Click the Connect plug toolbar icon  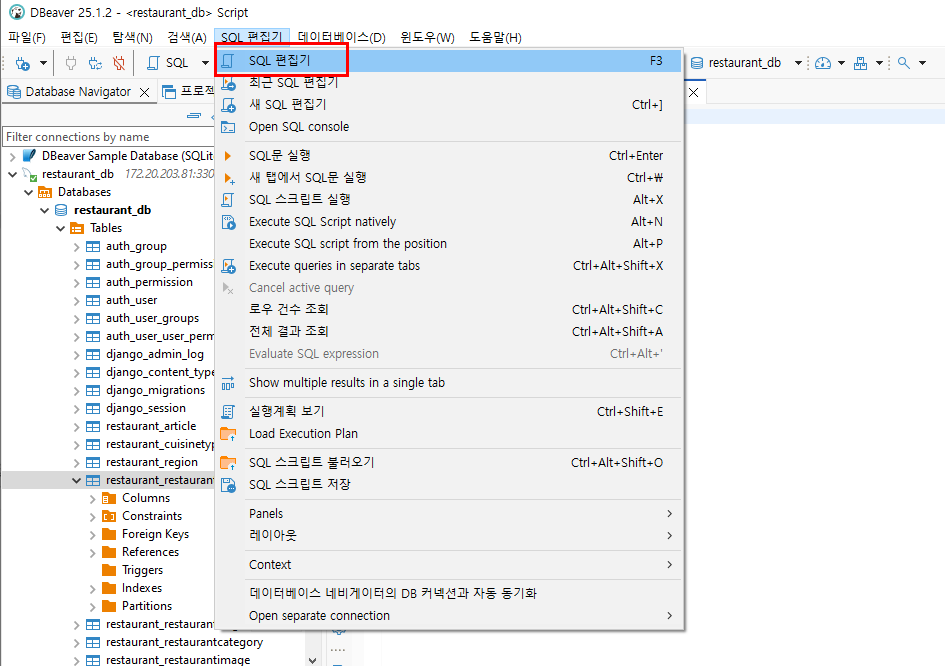point(71,63)
